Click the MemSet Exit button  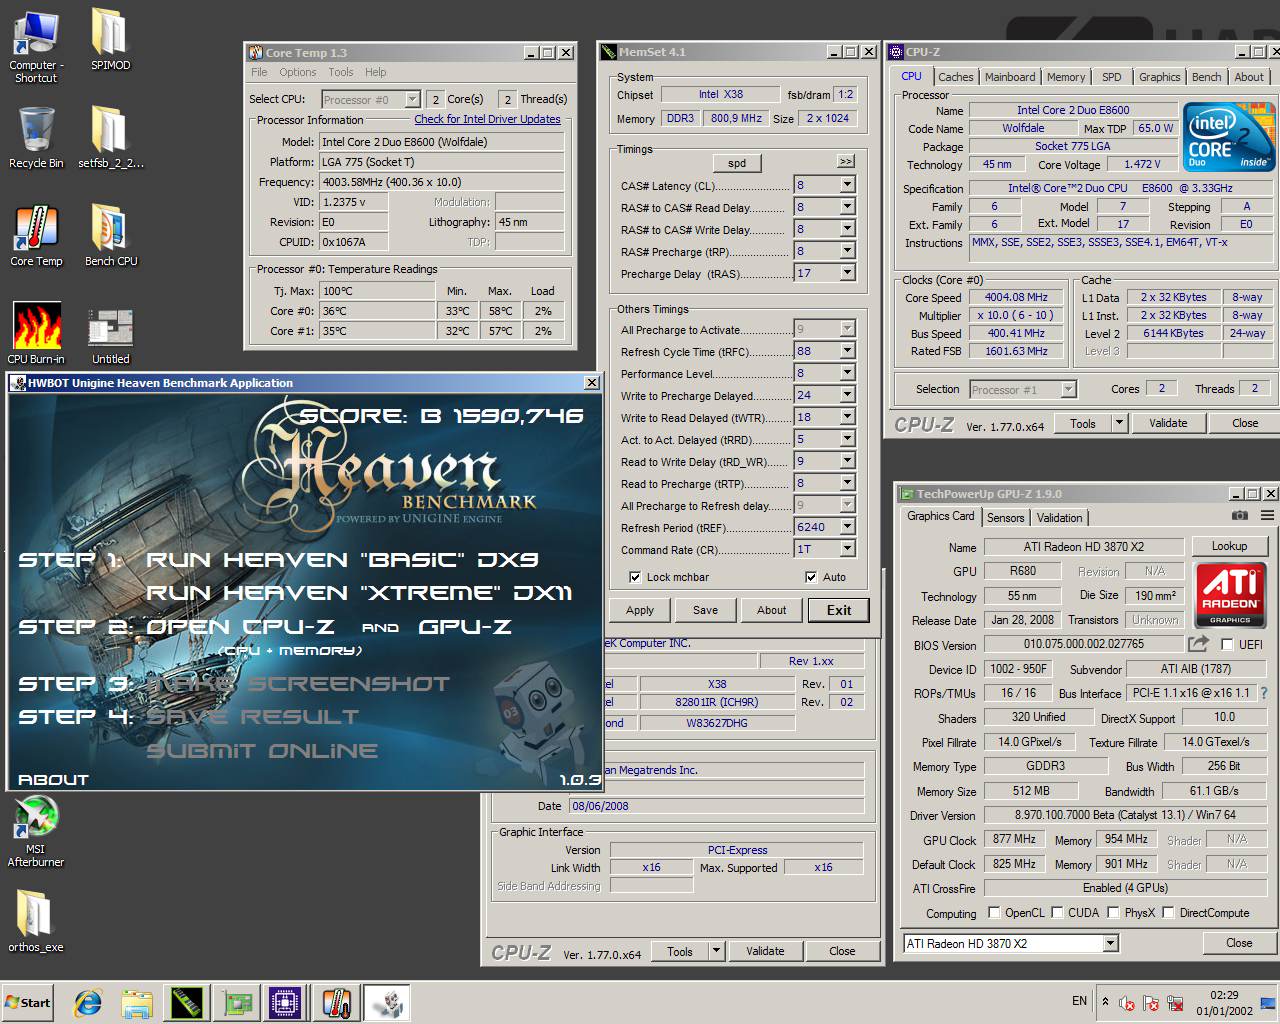(839, 610)
